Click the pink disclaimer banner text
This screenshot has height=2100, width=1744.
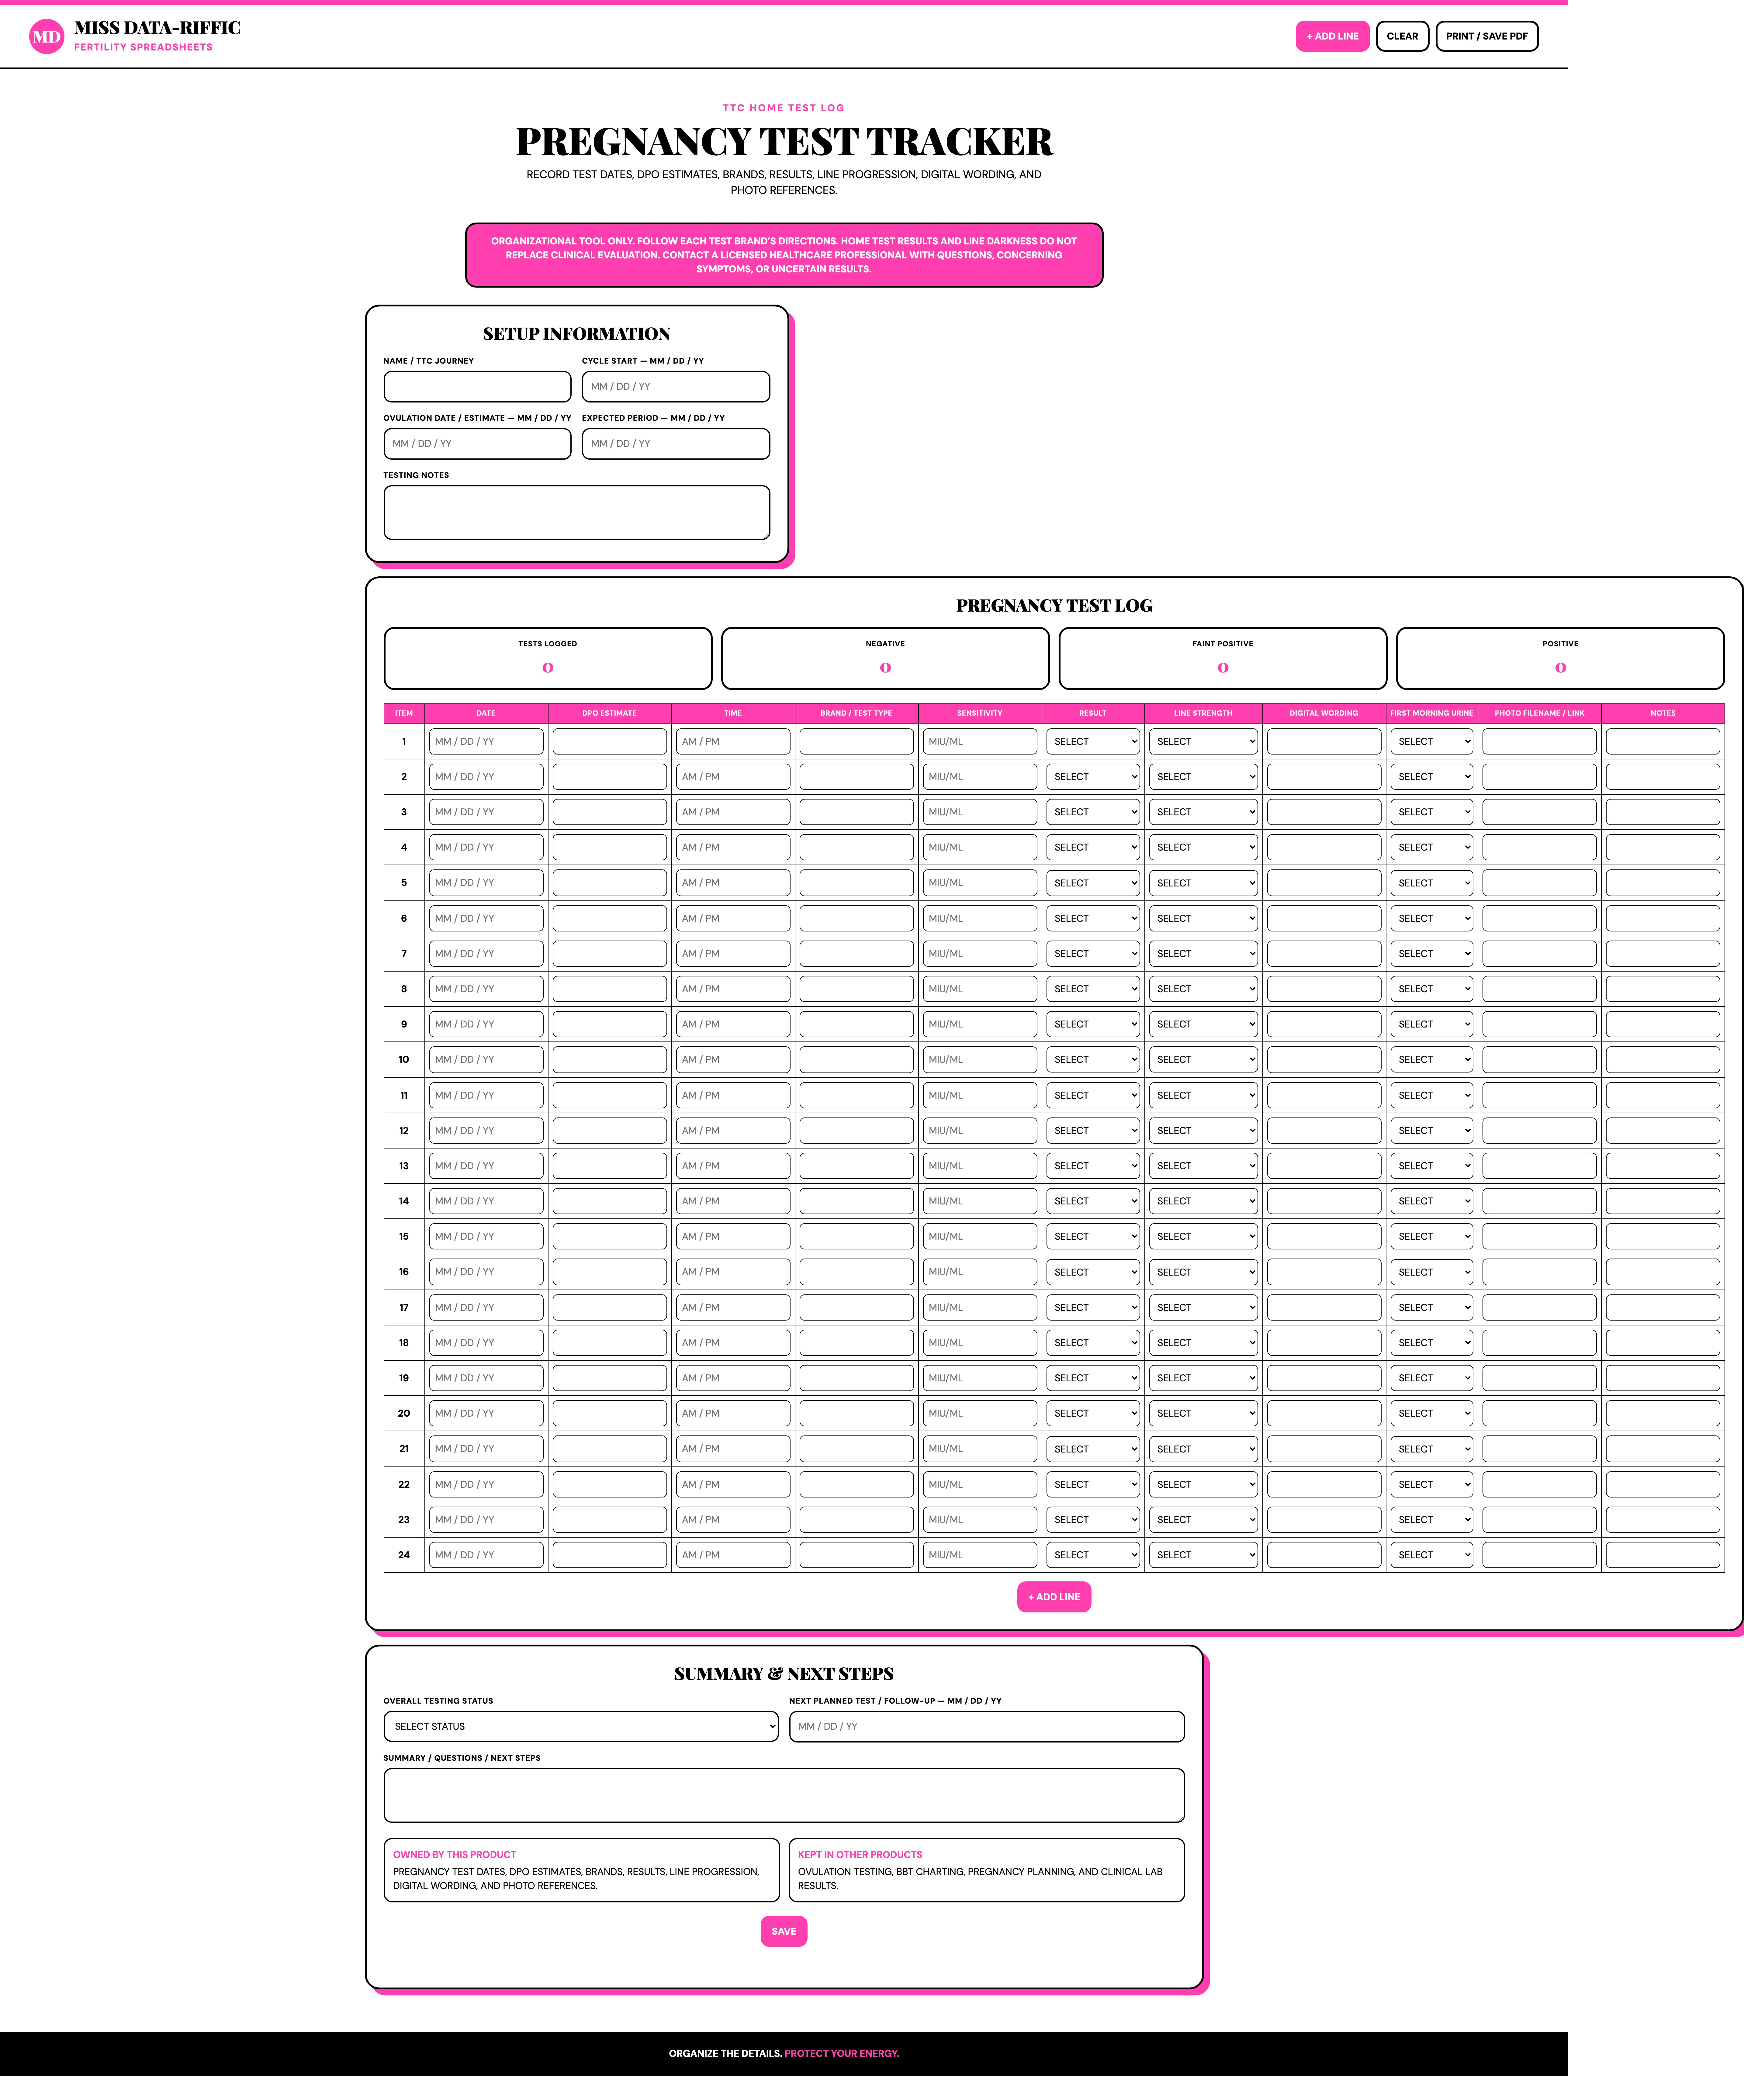point(784,255)
